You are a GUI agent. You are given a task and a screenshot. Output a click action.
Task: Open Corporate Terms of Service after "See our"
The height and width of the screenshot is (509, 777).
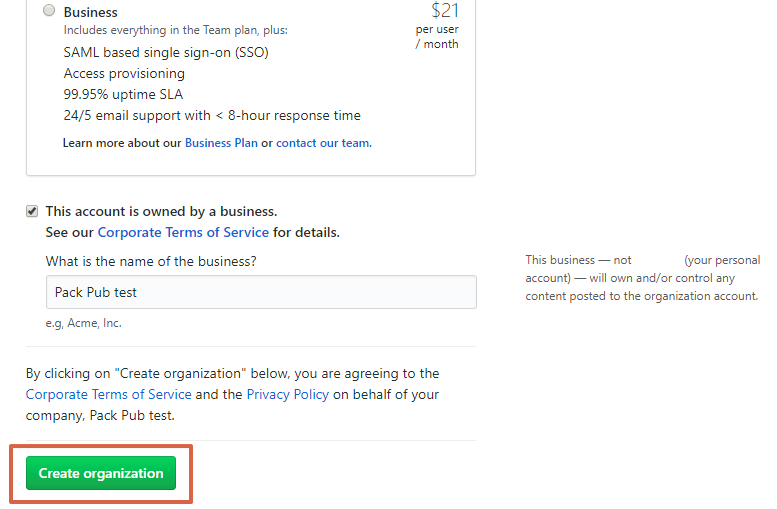(183, 232)
